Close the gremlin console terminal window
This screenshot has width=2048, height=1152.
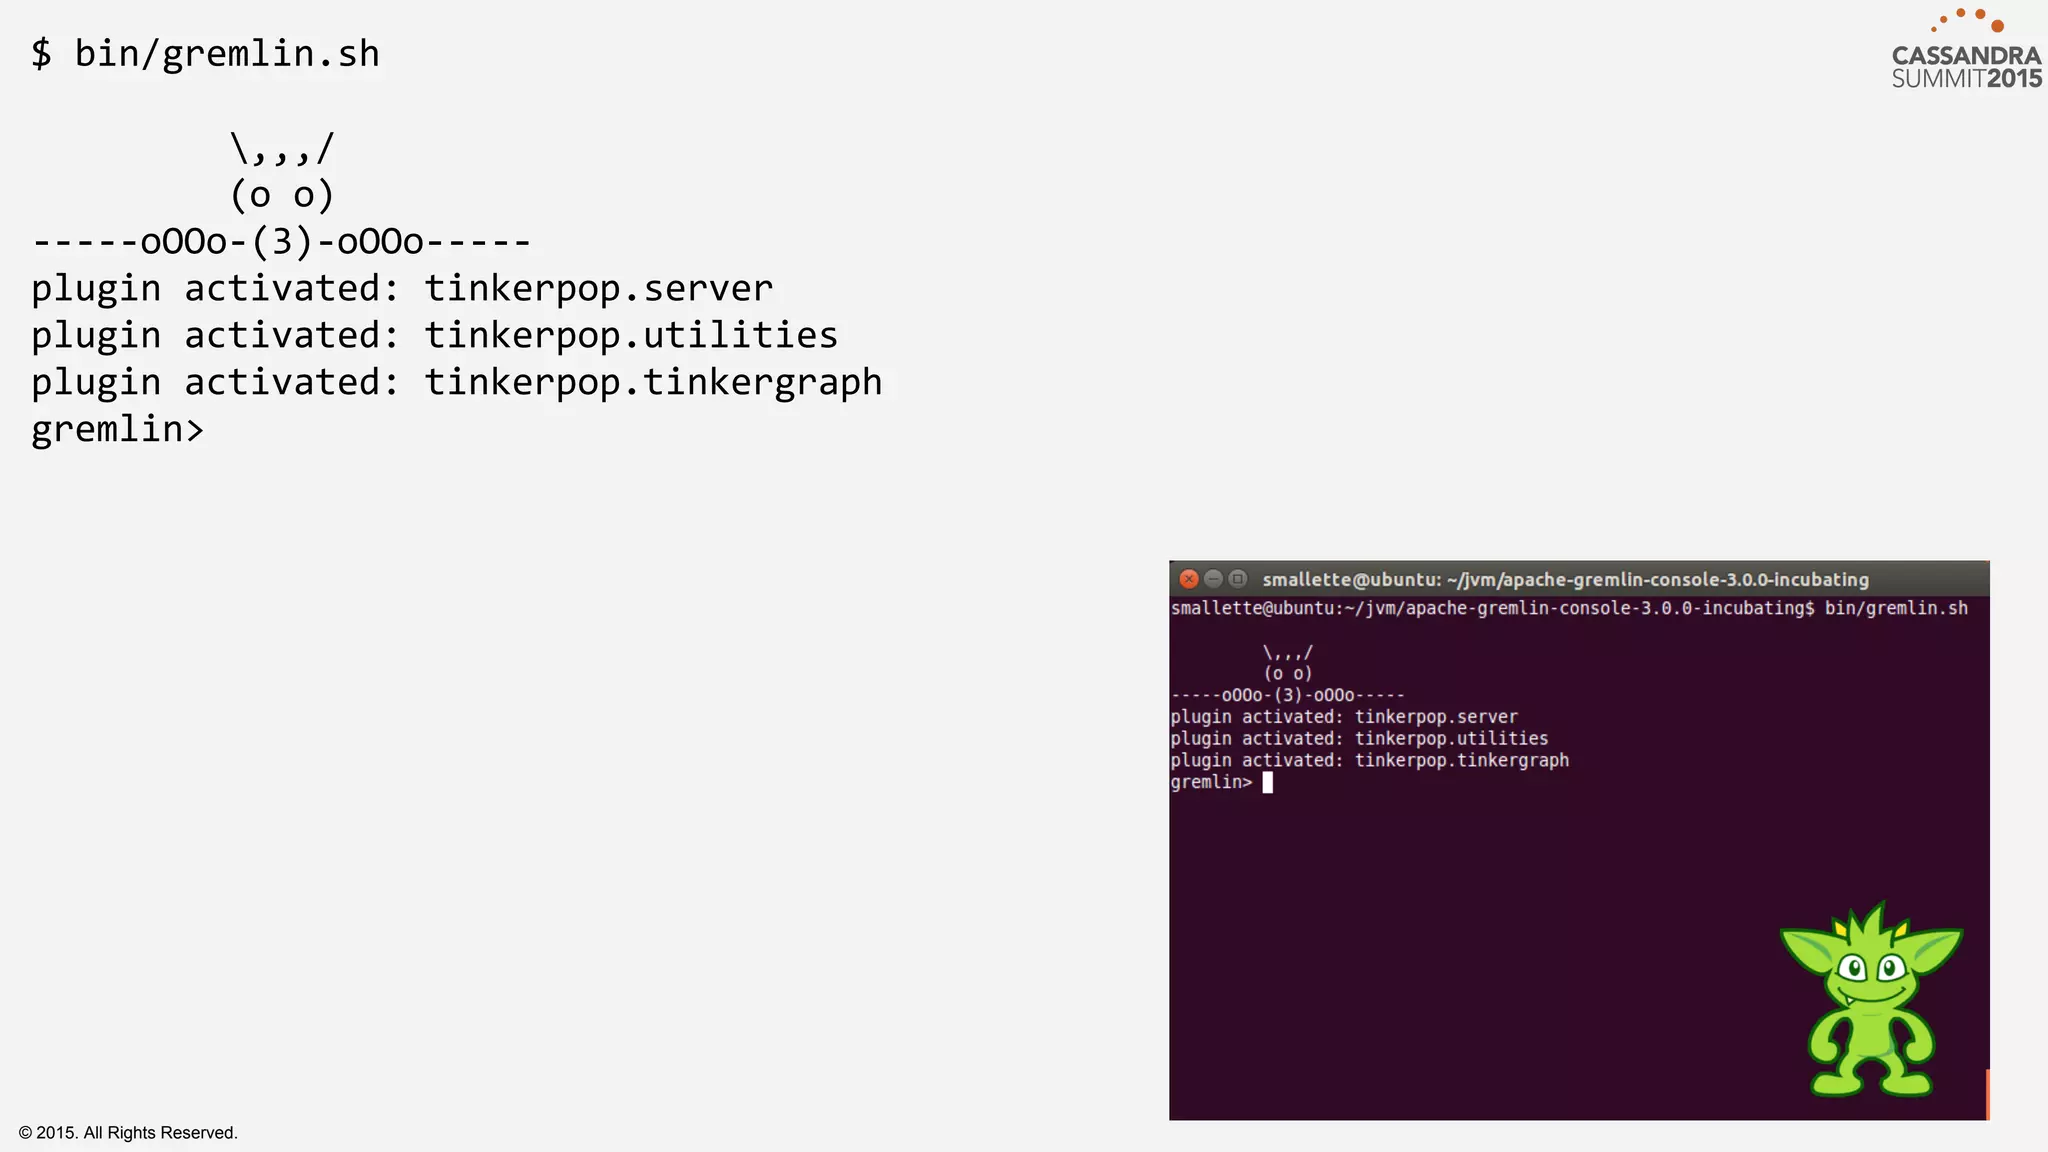(x=1188, y=579)
